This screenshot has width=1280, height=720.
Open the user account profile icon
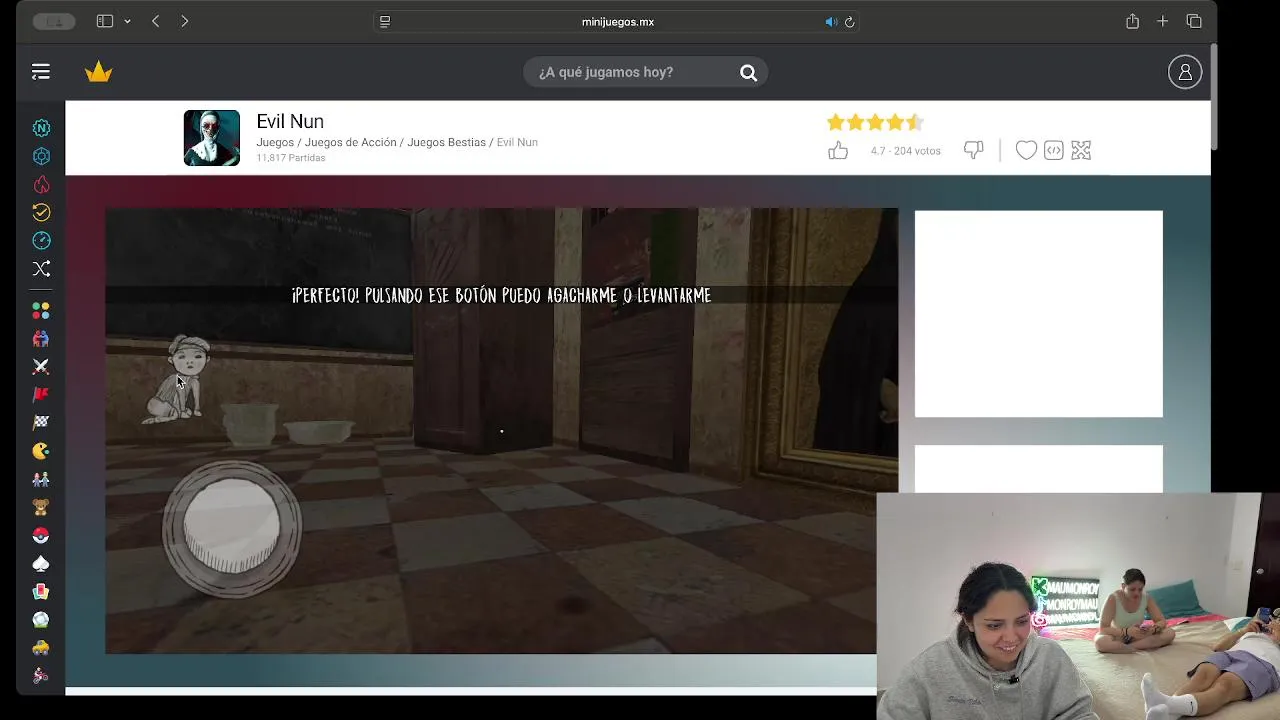pos(1185,72)
